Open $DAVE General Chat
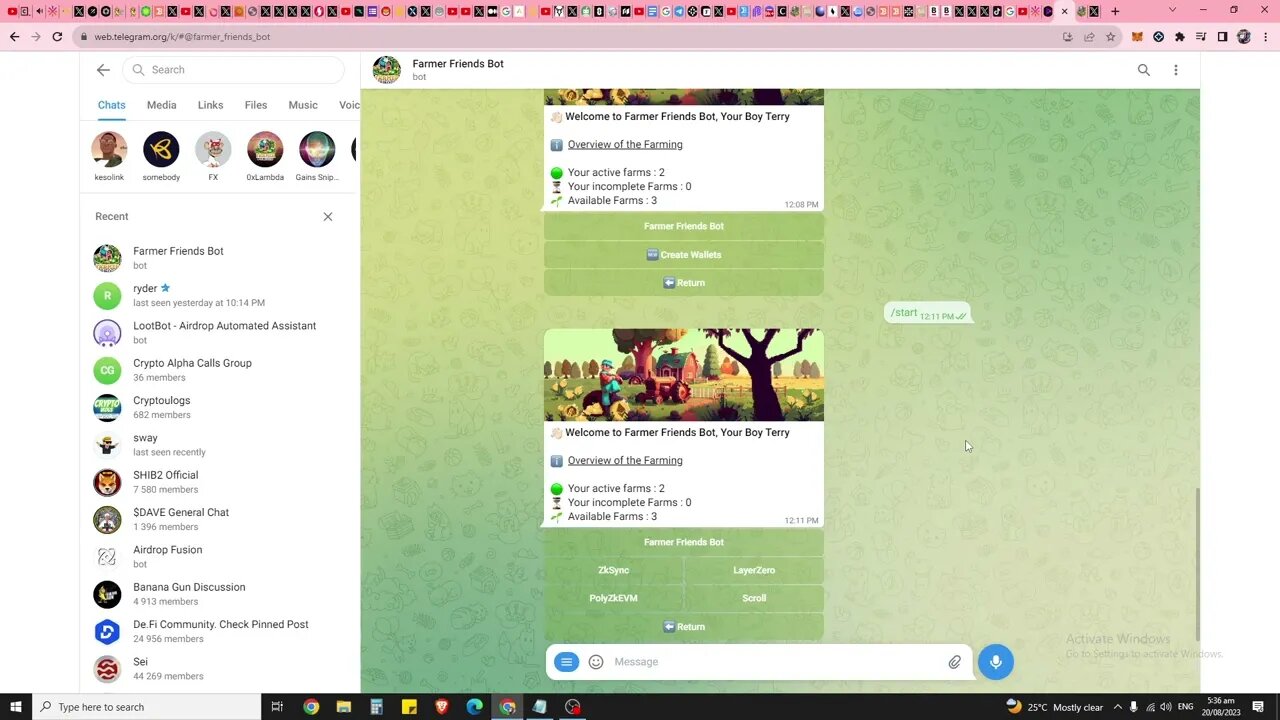1280x720 pixels. tap(219, 519)
